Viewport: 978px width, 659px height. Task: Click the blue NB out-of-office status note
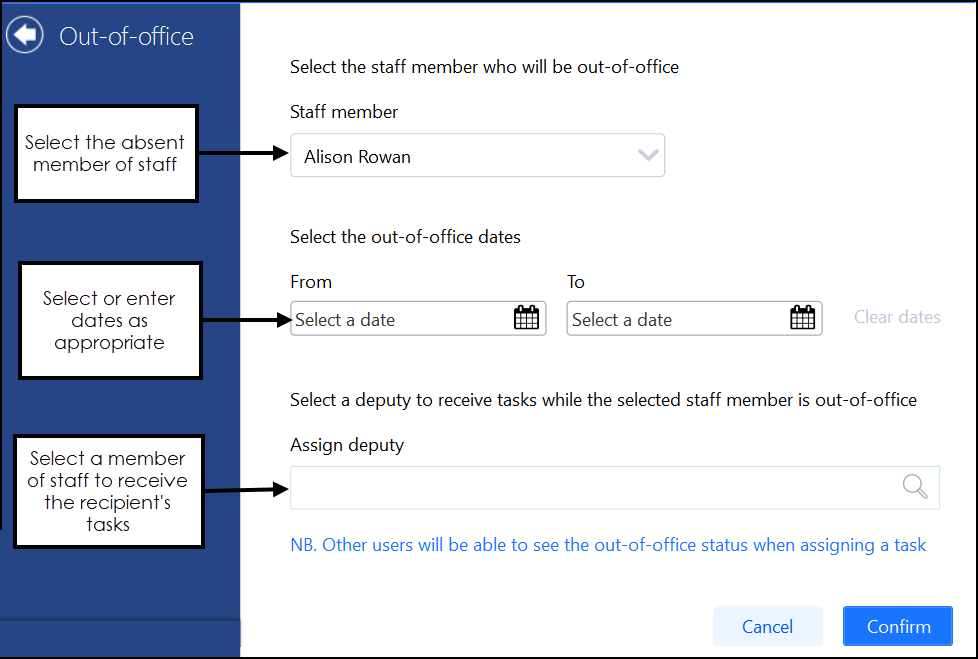[608, 545]
